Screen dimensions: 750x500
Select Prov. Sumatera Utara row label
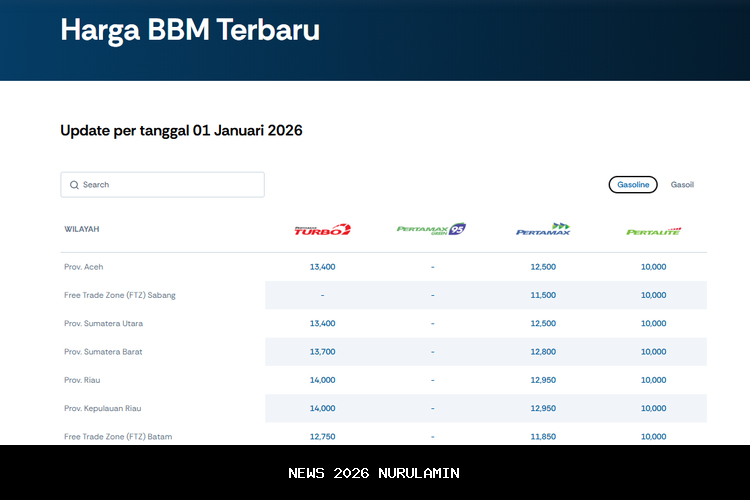(x=102, y=323)
